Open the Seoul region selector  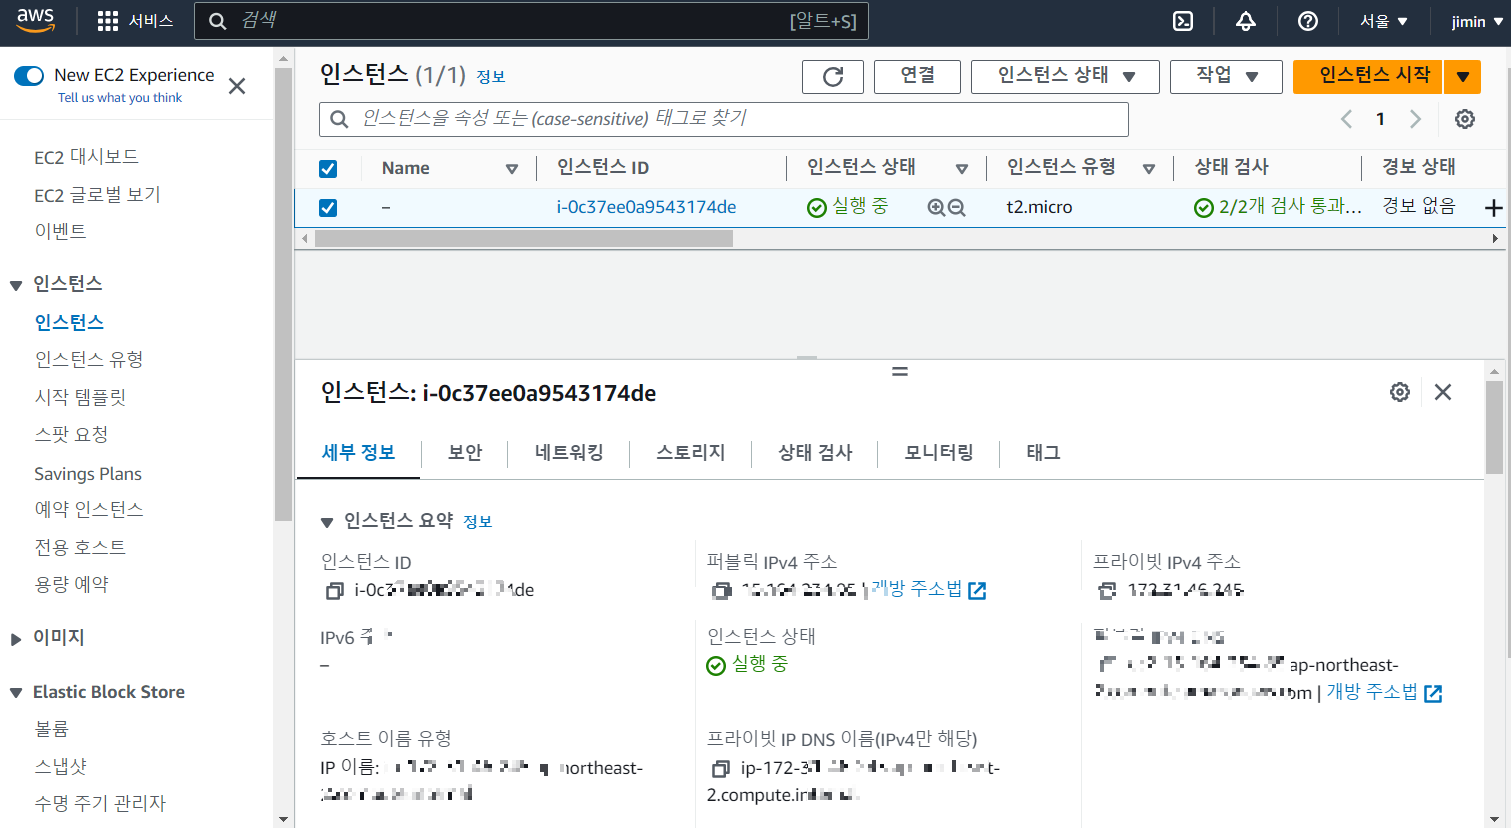tap(1384, 21)
